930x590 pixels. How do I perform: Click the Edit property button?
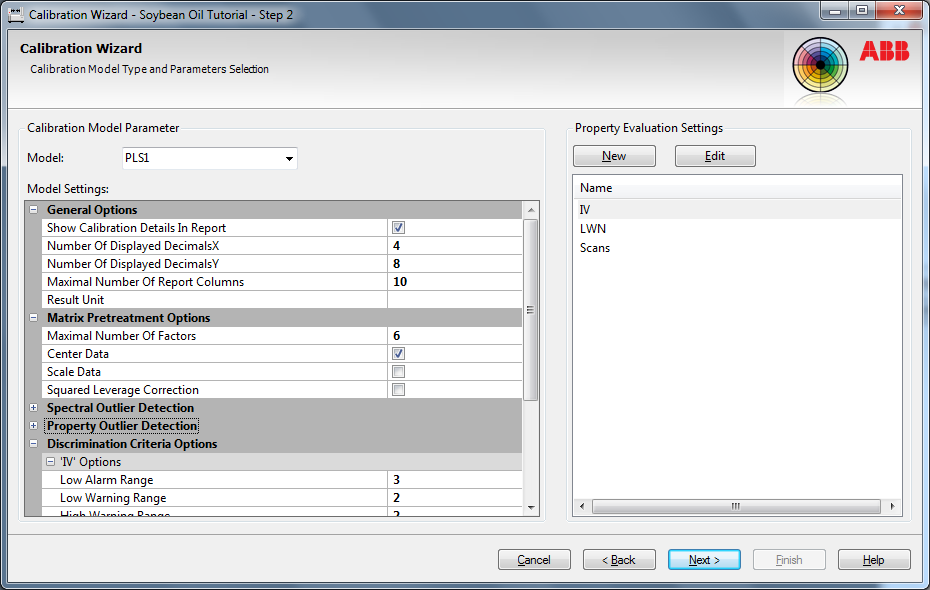[715, 156]
